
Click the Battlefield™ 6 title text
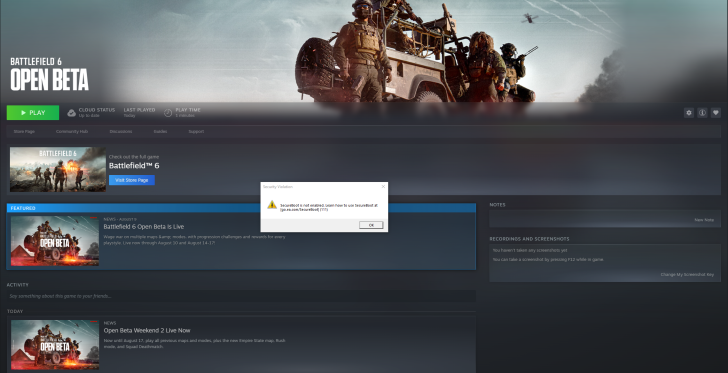(x=134, y=165)
